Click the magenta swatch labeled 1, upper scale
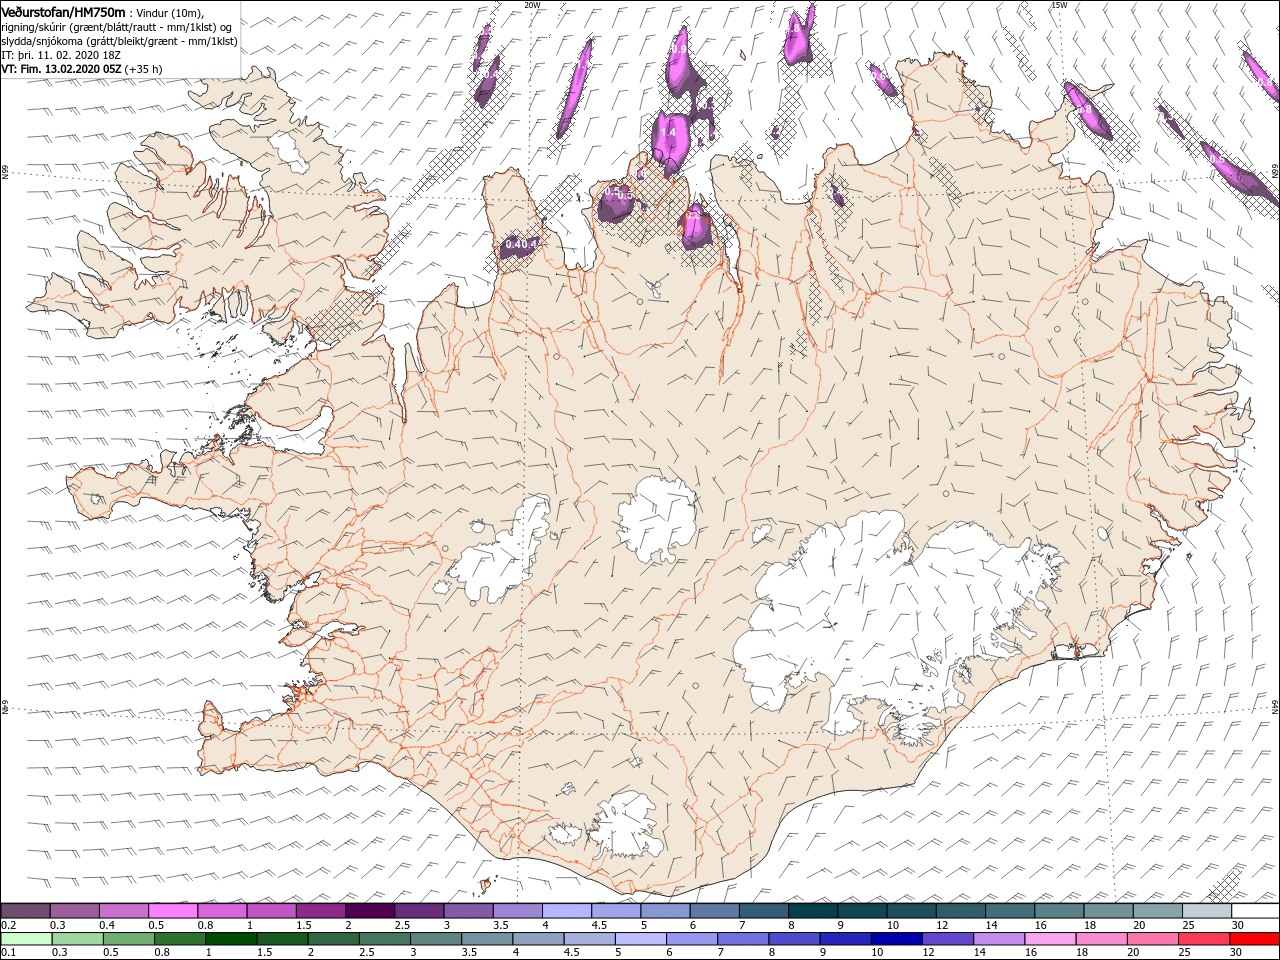Viewport: 1280px width, 960px height. [x=271, y=911]
